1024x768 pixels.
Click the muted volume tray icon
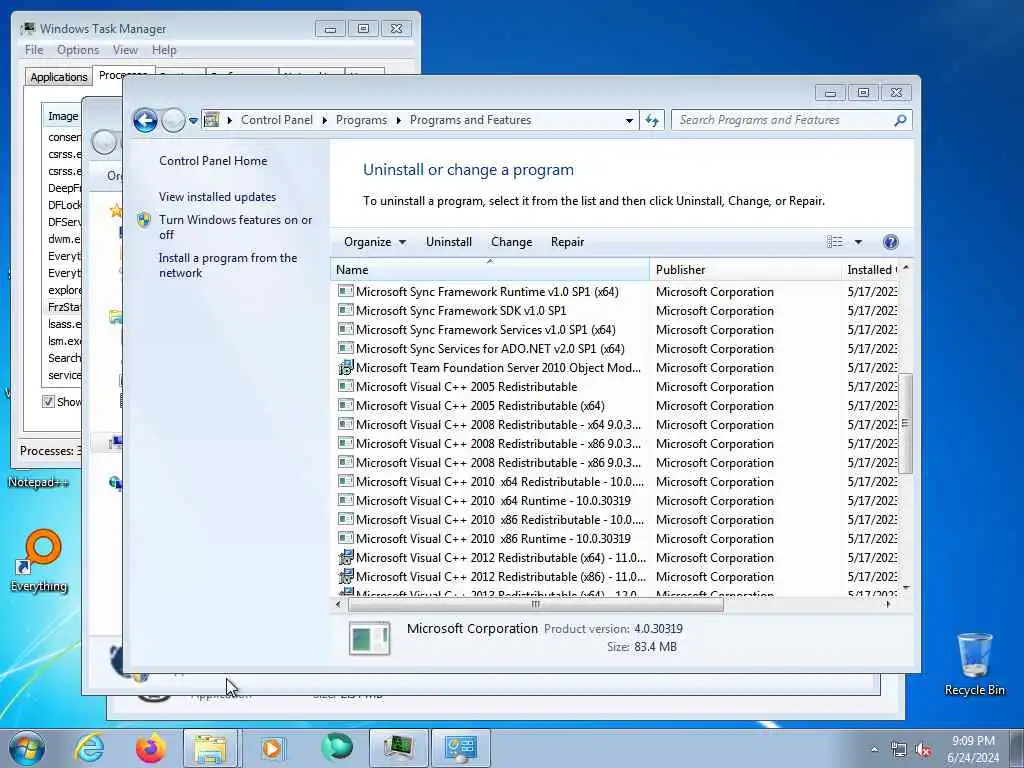[x=923, y=750]
